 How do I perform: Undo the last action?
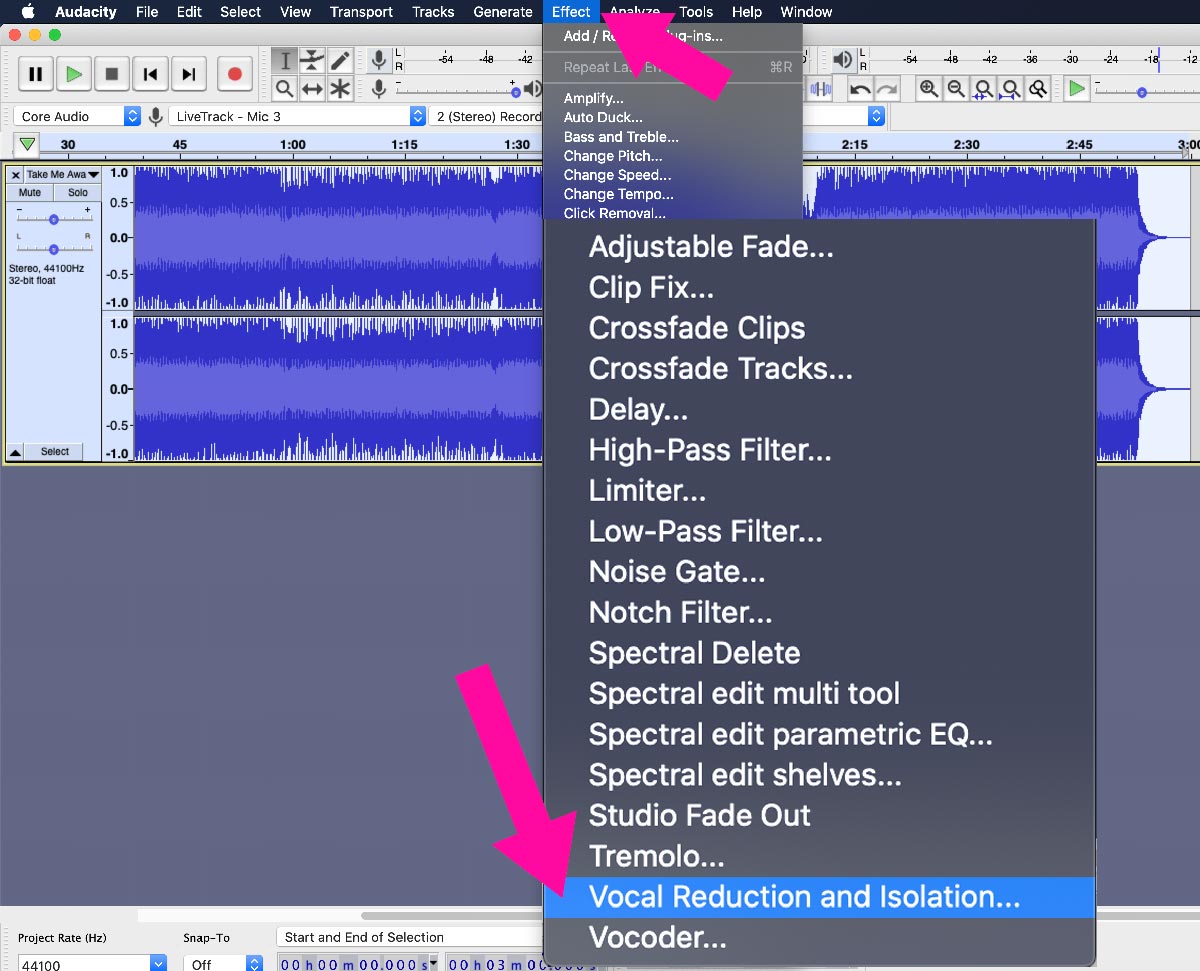coord(860,89)
